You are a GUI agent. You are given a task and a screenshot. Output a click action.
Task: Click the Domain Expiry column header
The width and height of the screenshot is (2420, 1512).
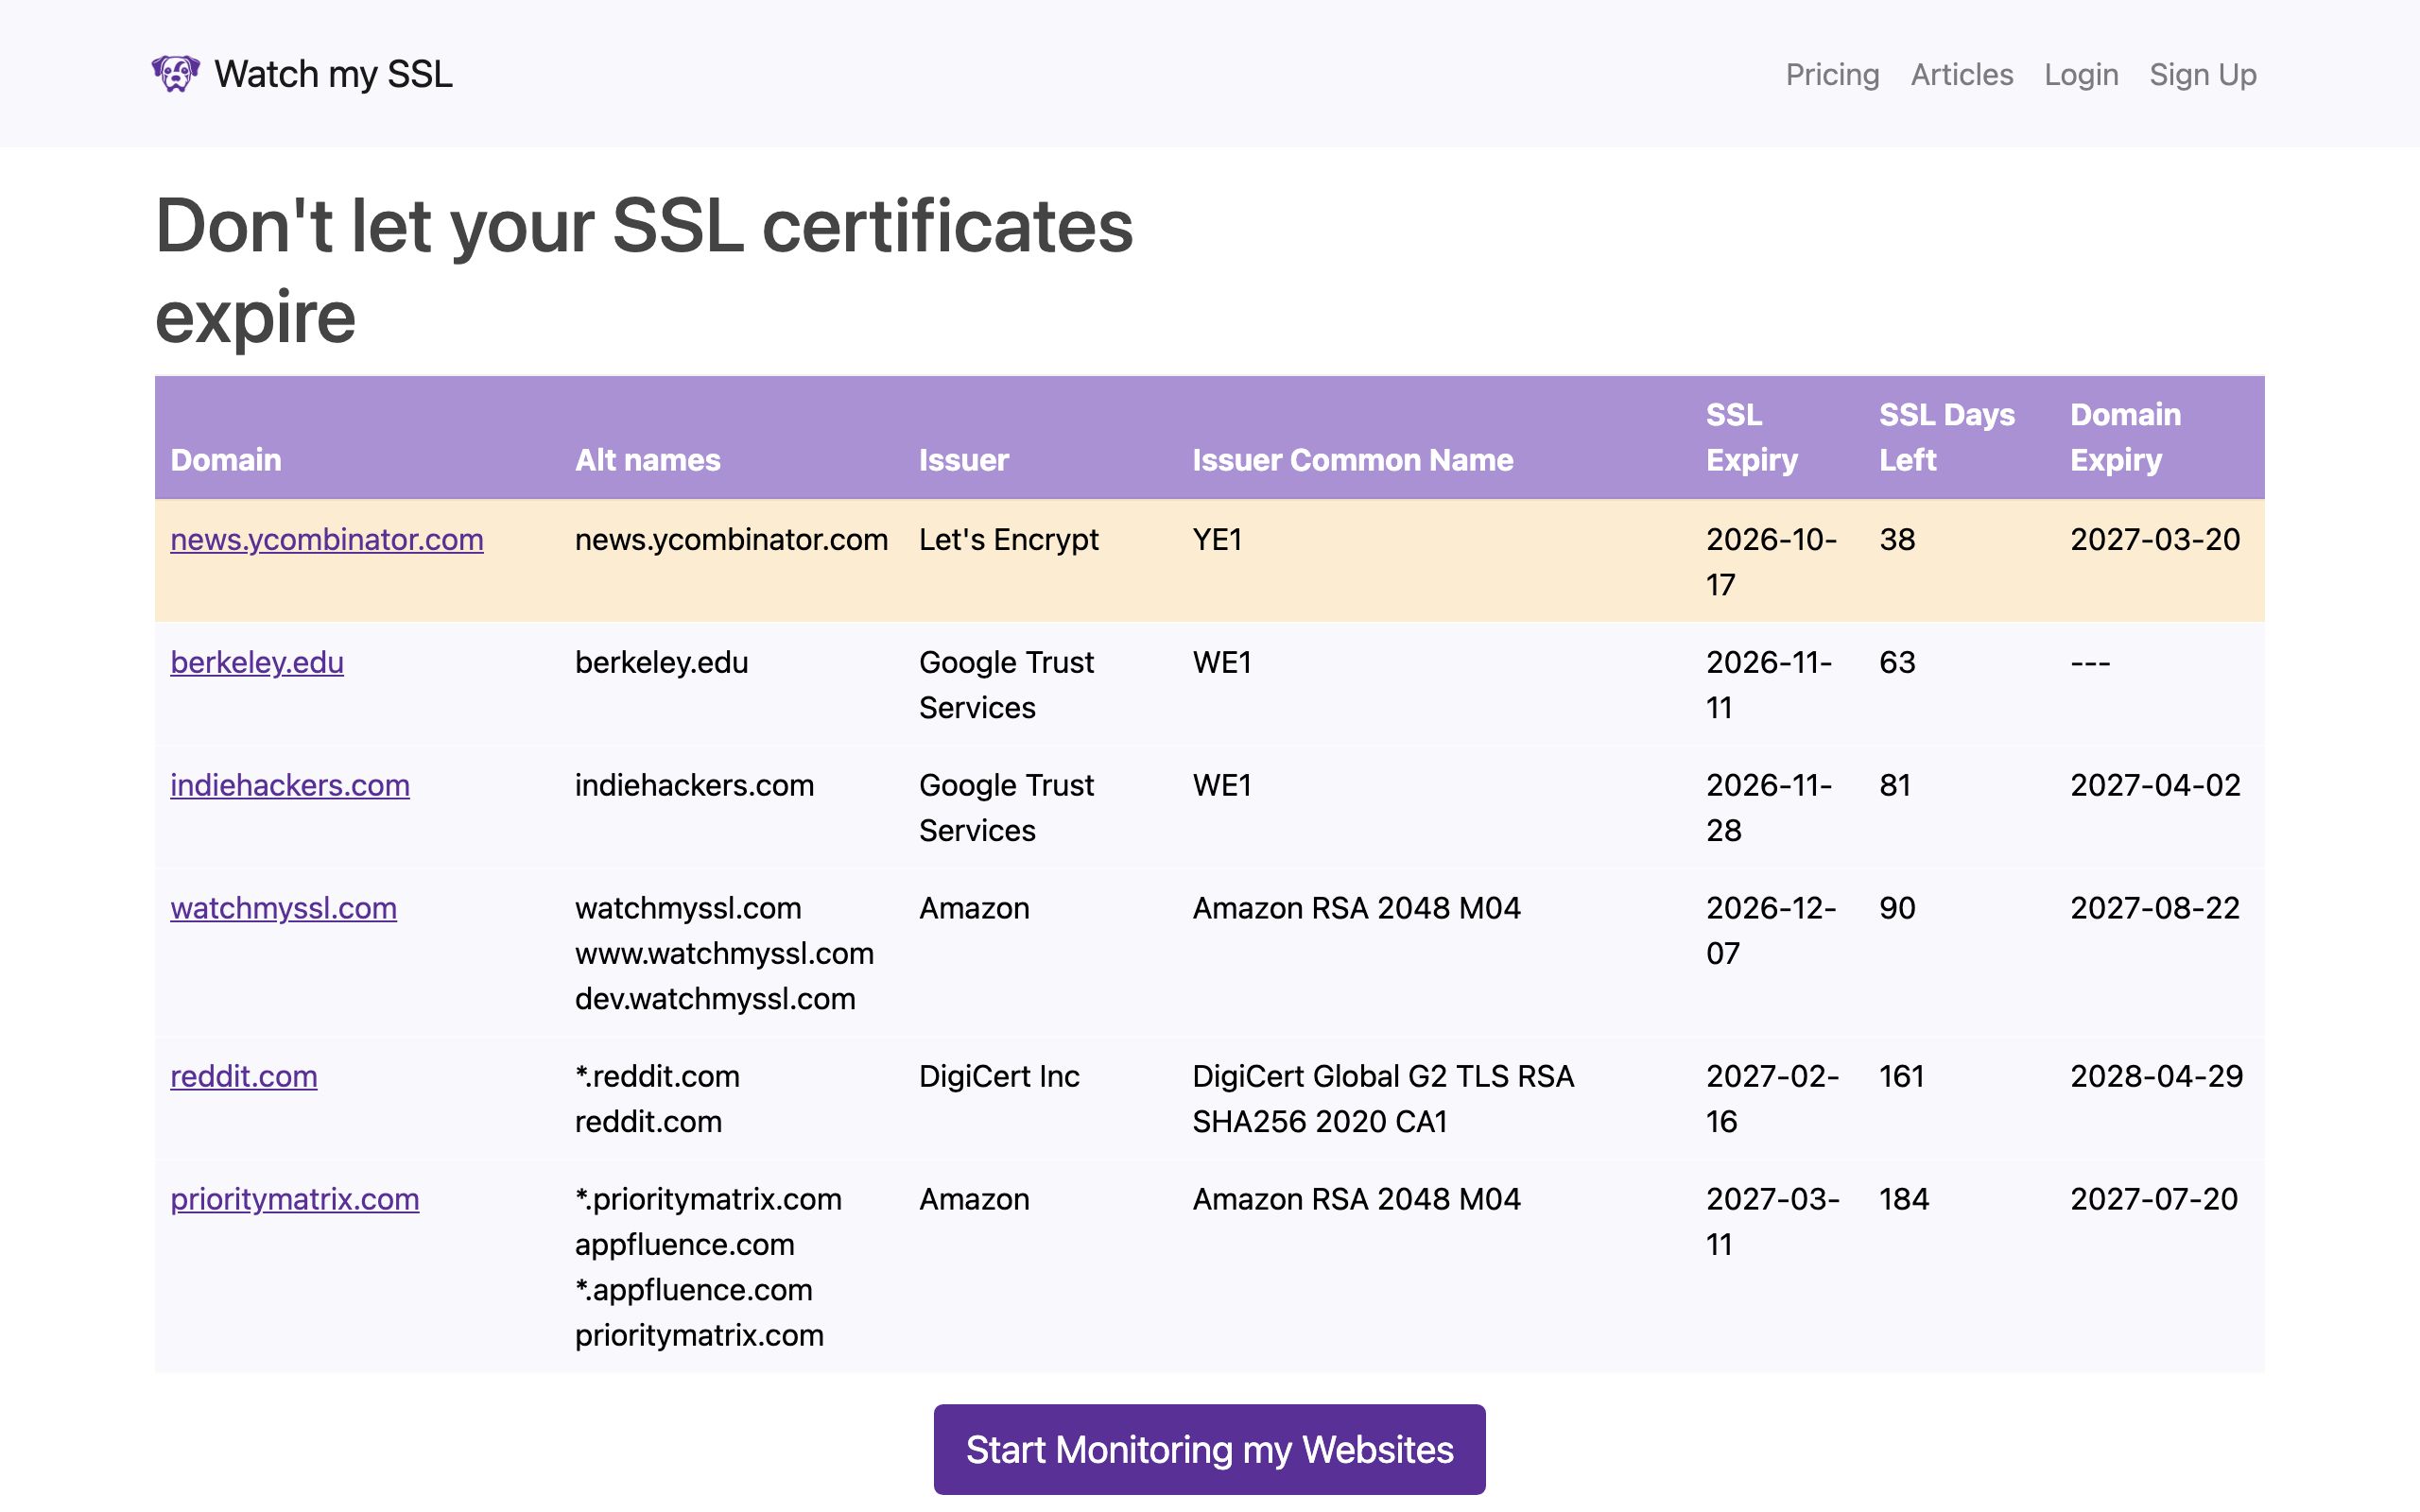point(2125,437)
